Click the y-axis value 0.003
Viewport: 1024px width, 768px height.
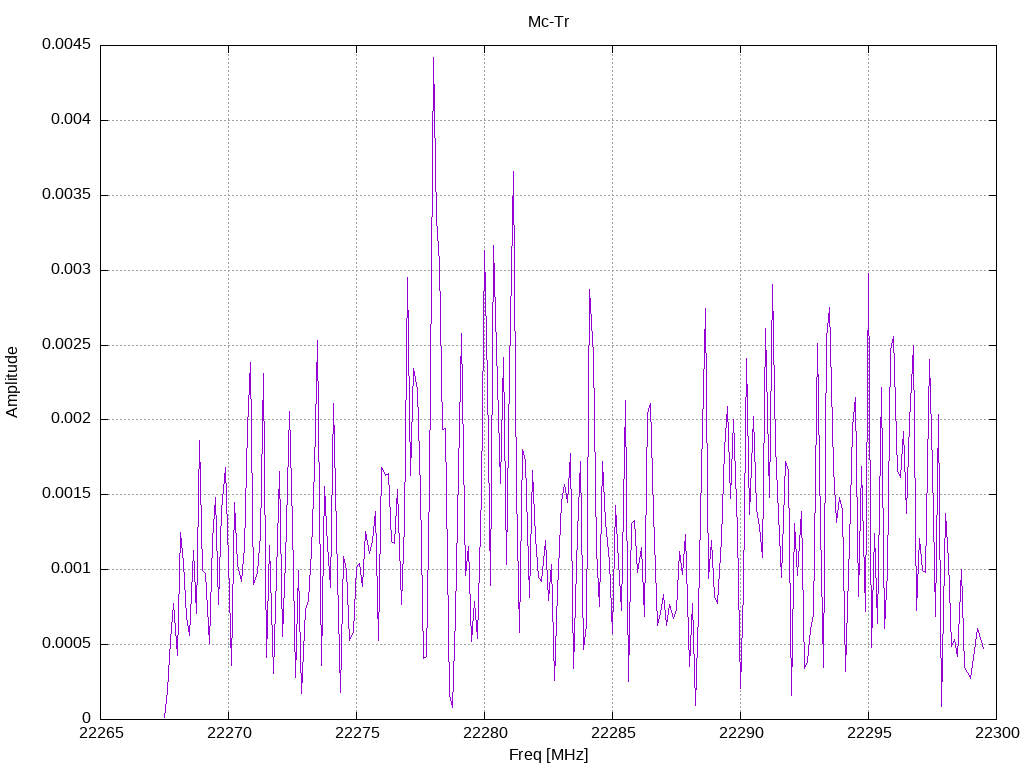click(x=71, y=270)
